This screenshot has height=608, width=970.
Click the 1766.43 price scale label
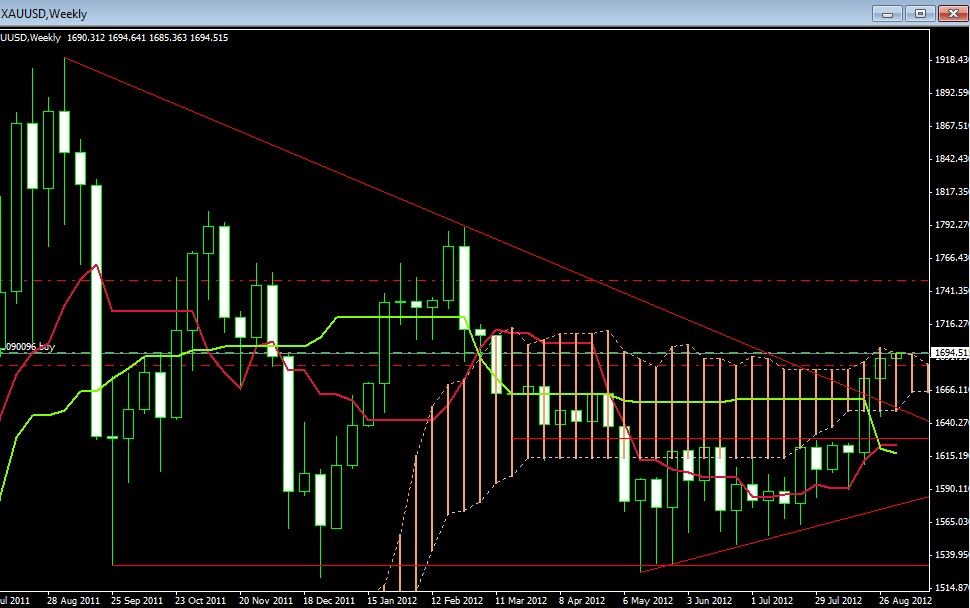coord(952,257)
